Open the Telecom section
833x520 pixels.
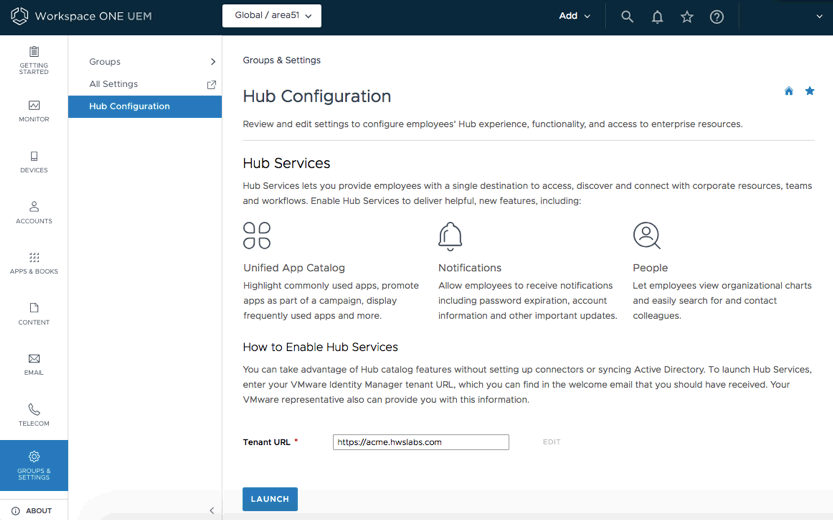point(34,415)
